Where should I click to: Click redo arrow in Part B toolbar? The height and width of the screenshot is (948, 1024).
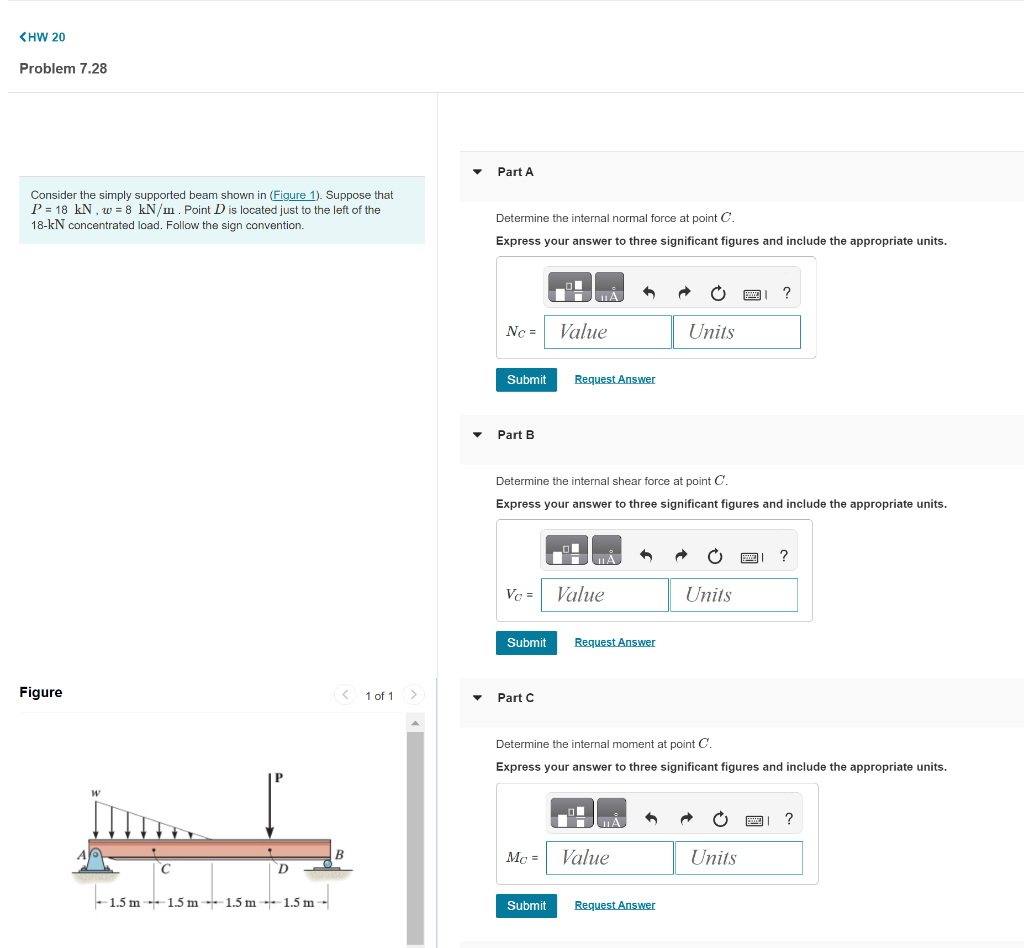(681, 556)
